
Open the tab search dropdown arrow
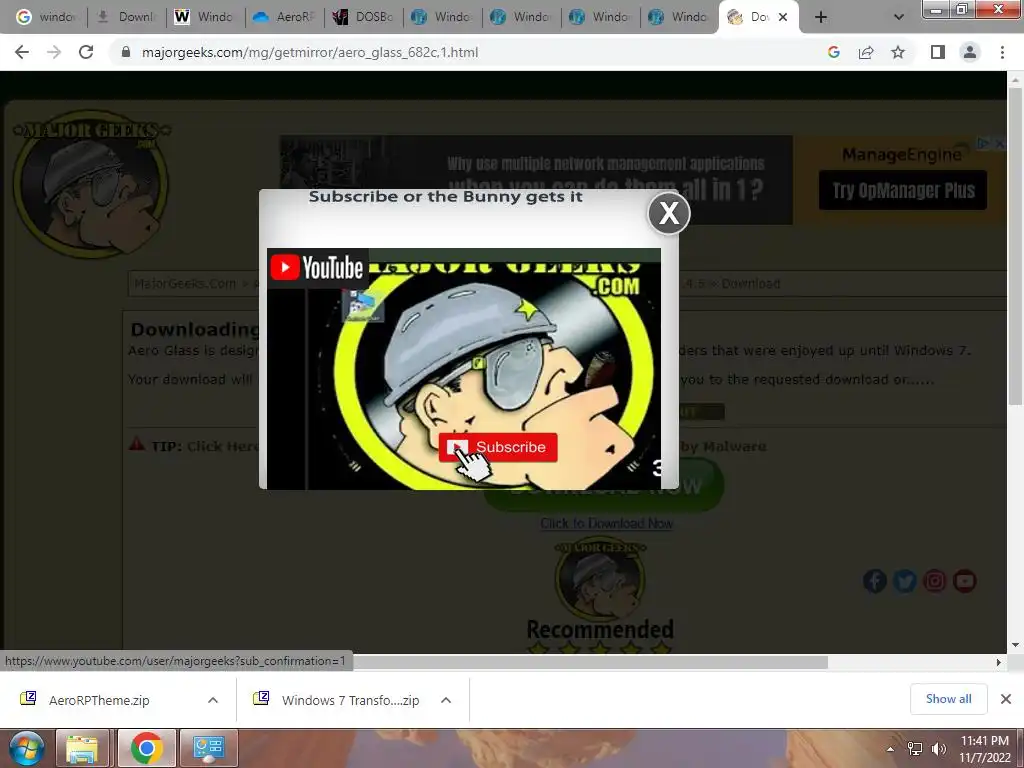[x=899, y=18]
